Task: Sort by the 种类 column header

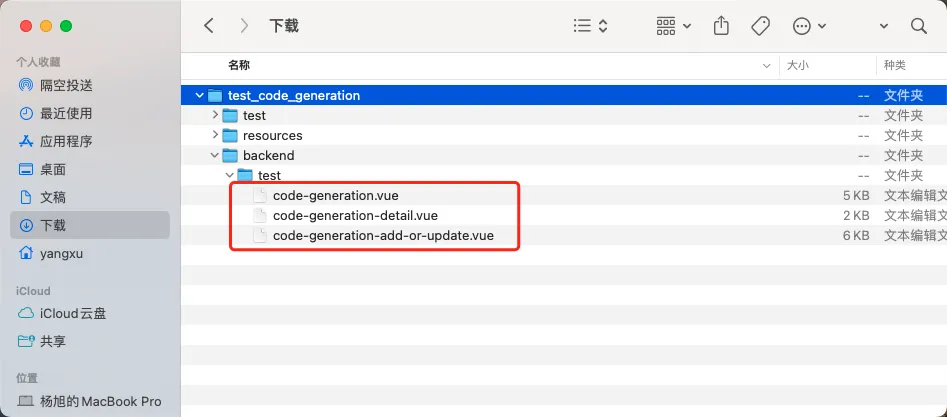Action: point(895,66)
